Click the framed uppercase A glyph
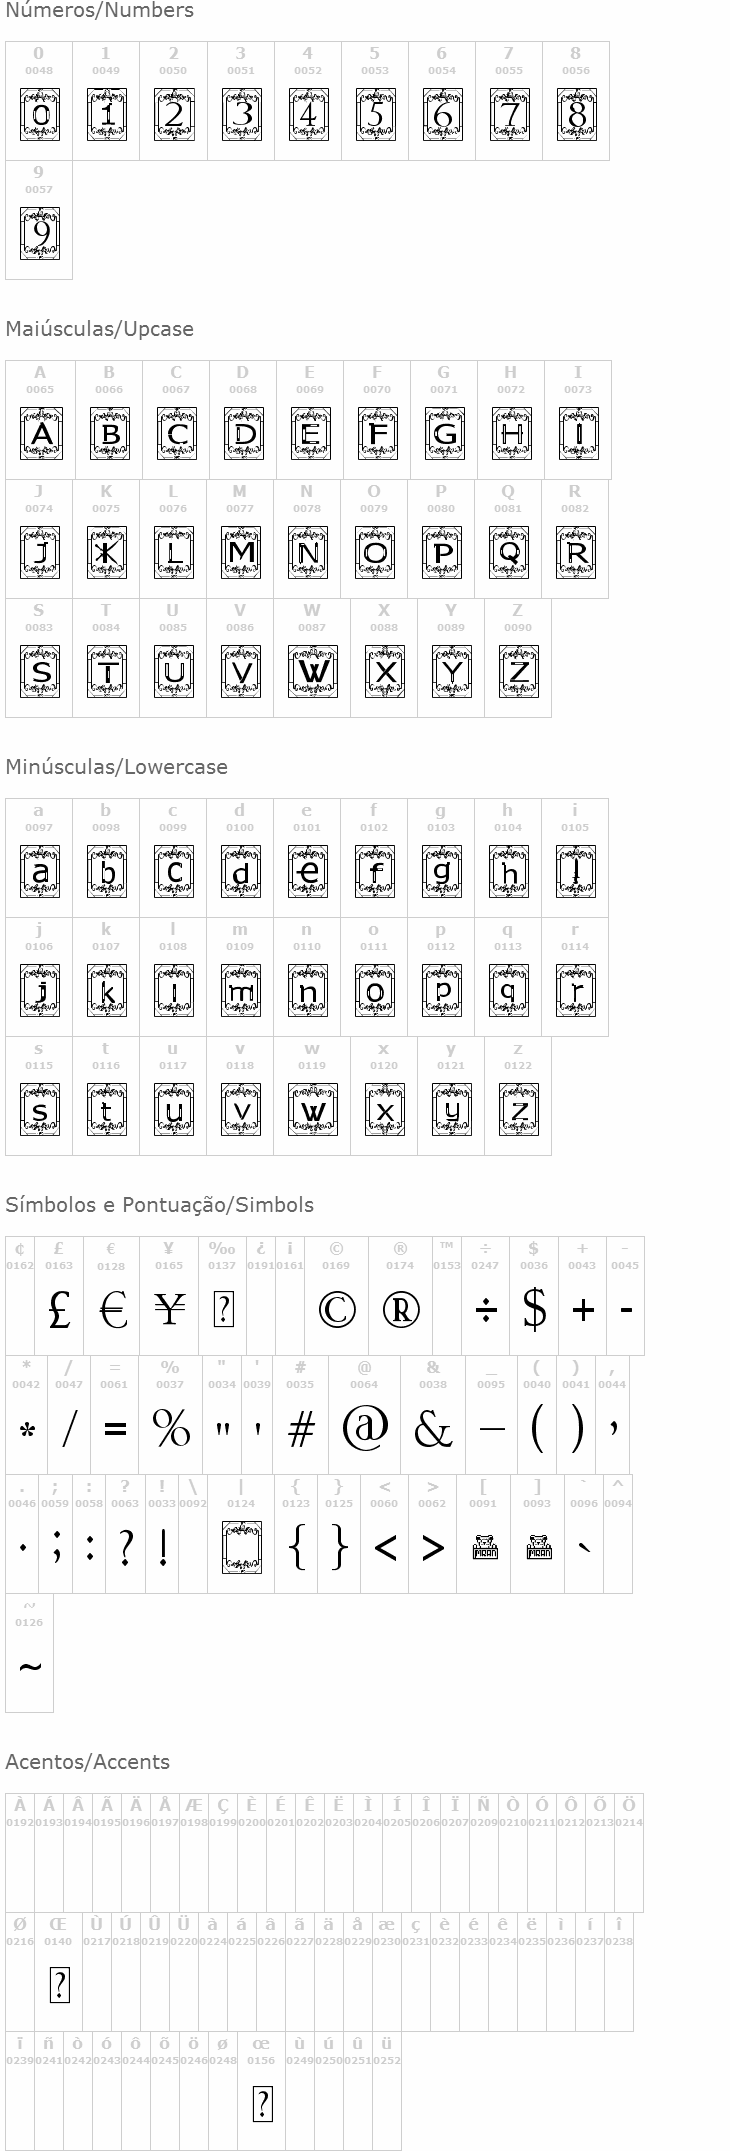This screenshot has height=2151, width=730. click(x=41, y=433)
